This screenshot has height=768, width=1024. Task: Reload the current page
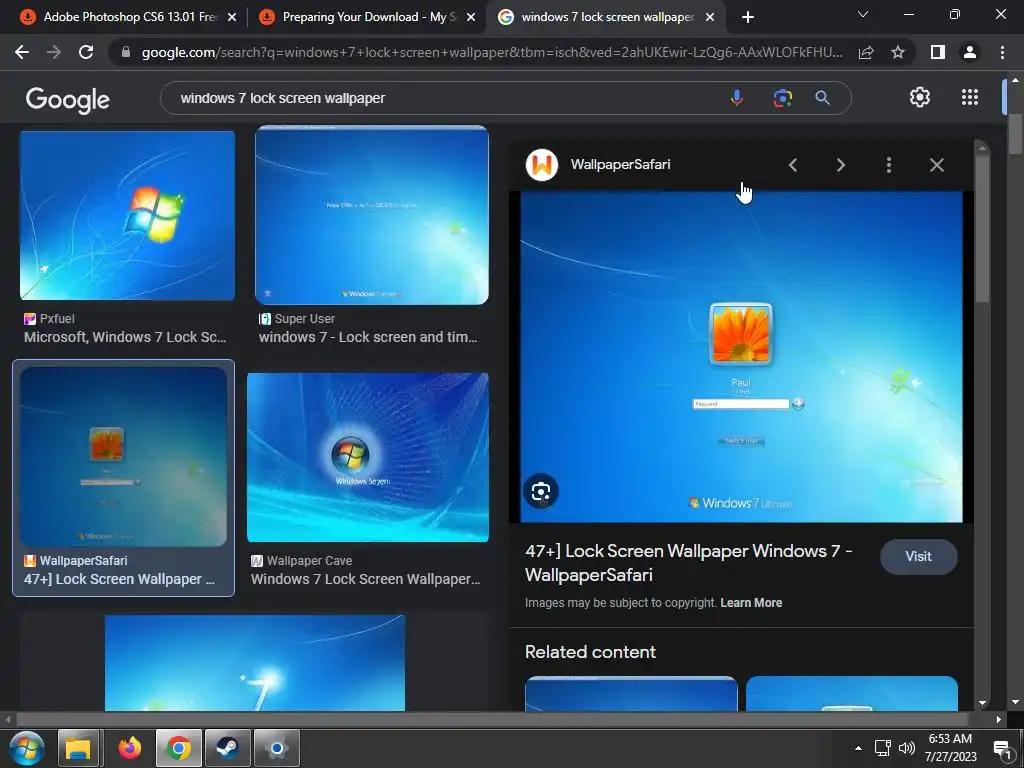(x=86, y=52)
